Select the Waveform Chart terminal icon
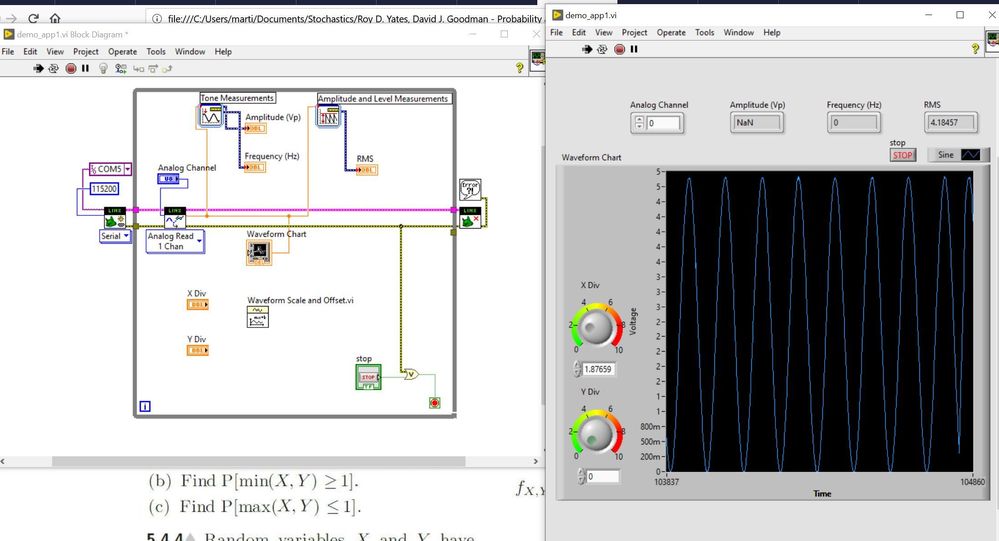The image size is (999, 541). coord(259,252)
